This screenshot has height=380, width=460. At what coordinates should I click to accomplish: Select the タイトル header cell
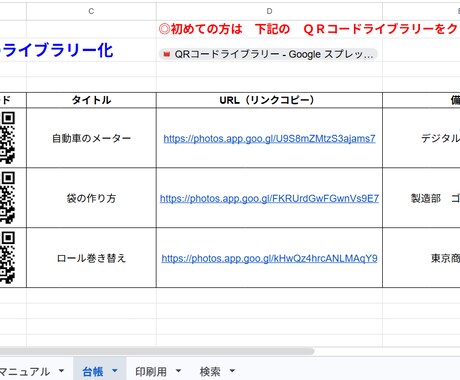pyautogui.click(x=91, y=100)
